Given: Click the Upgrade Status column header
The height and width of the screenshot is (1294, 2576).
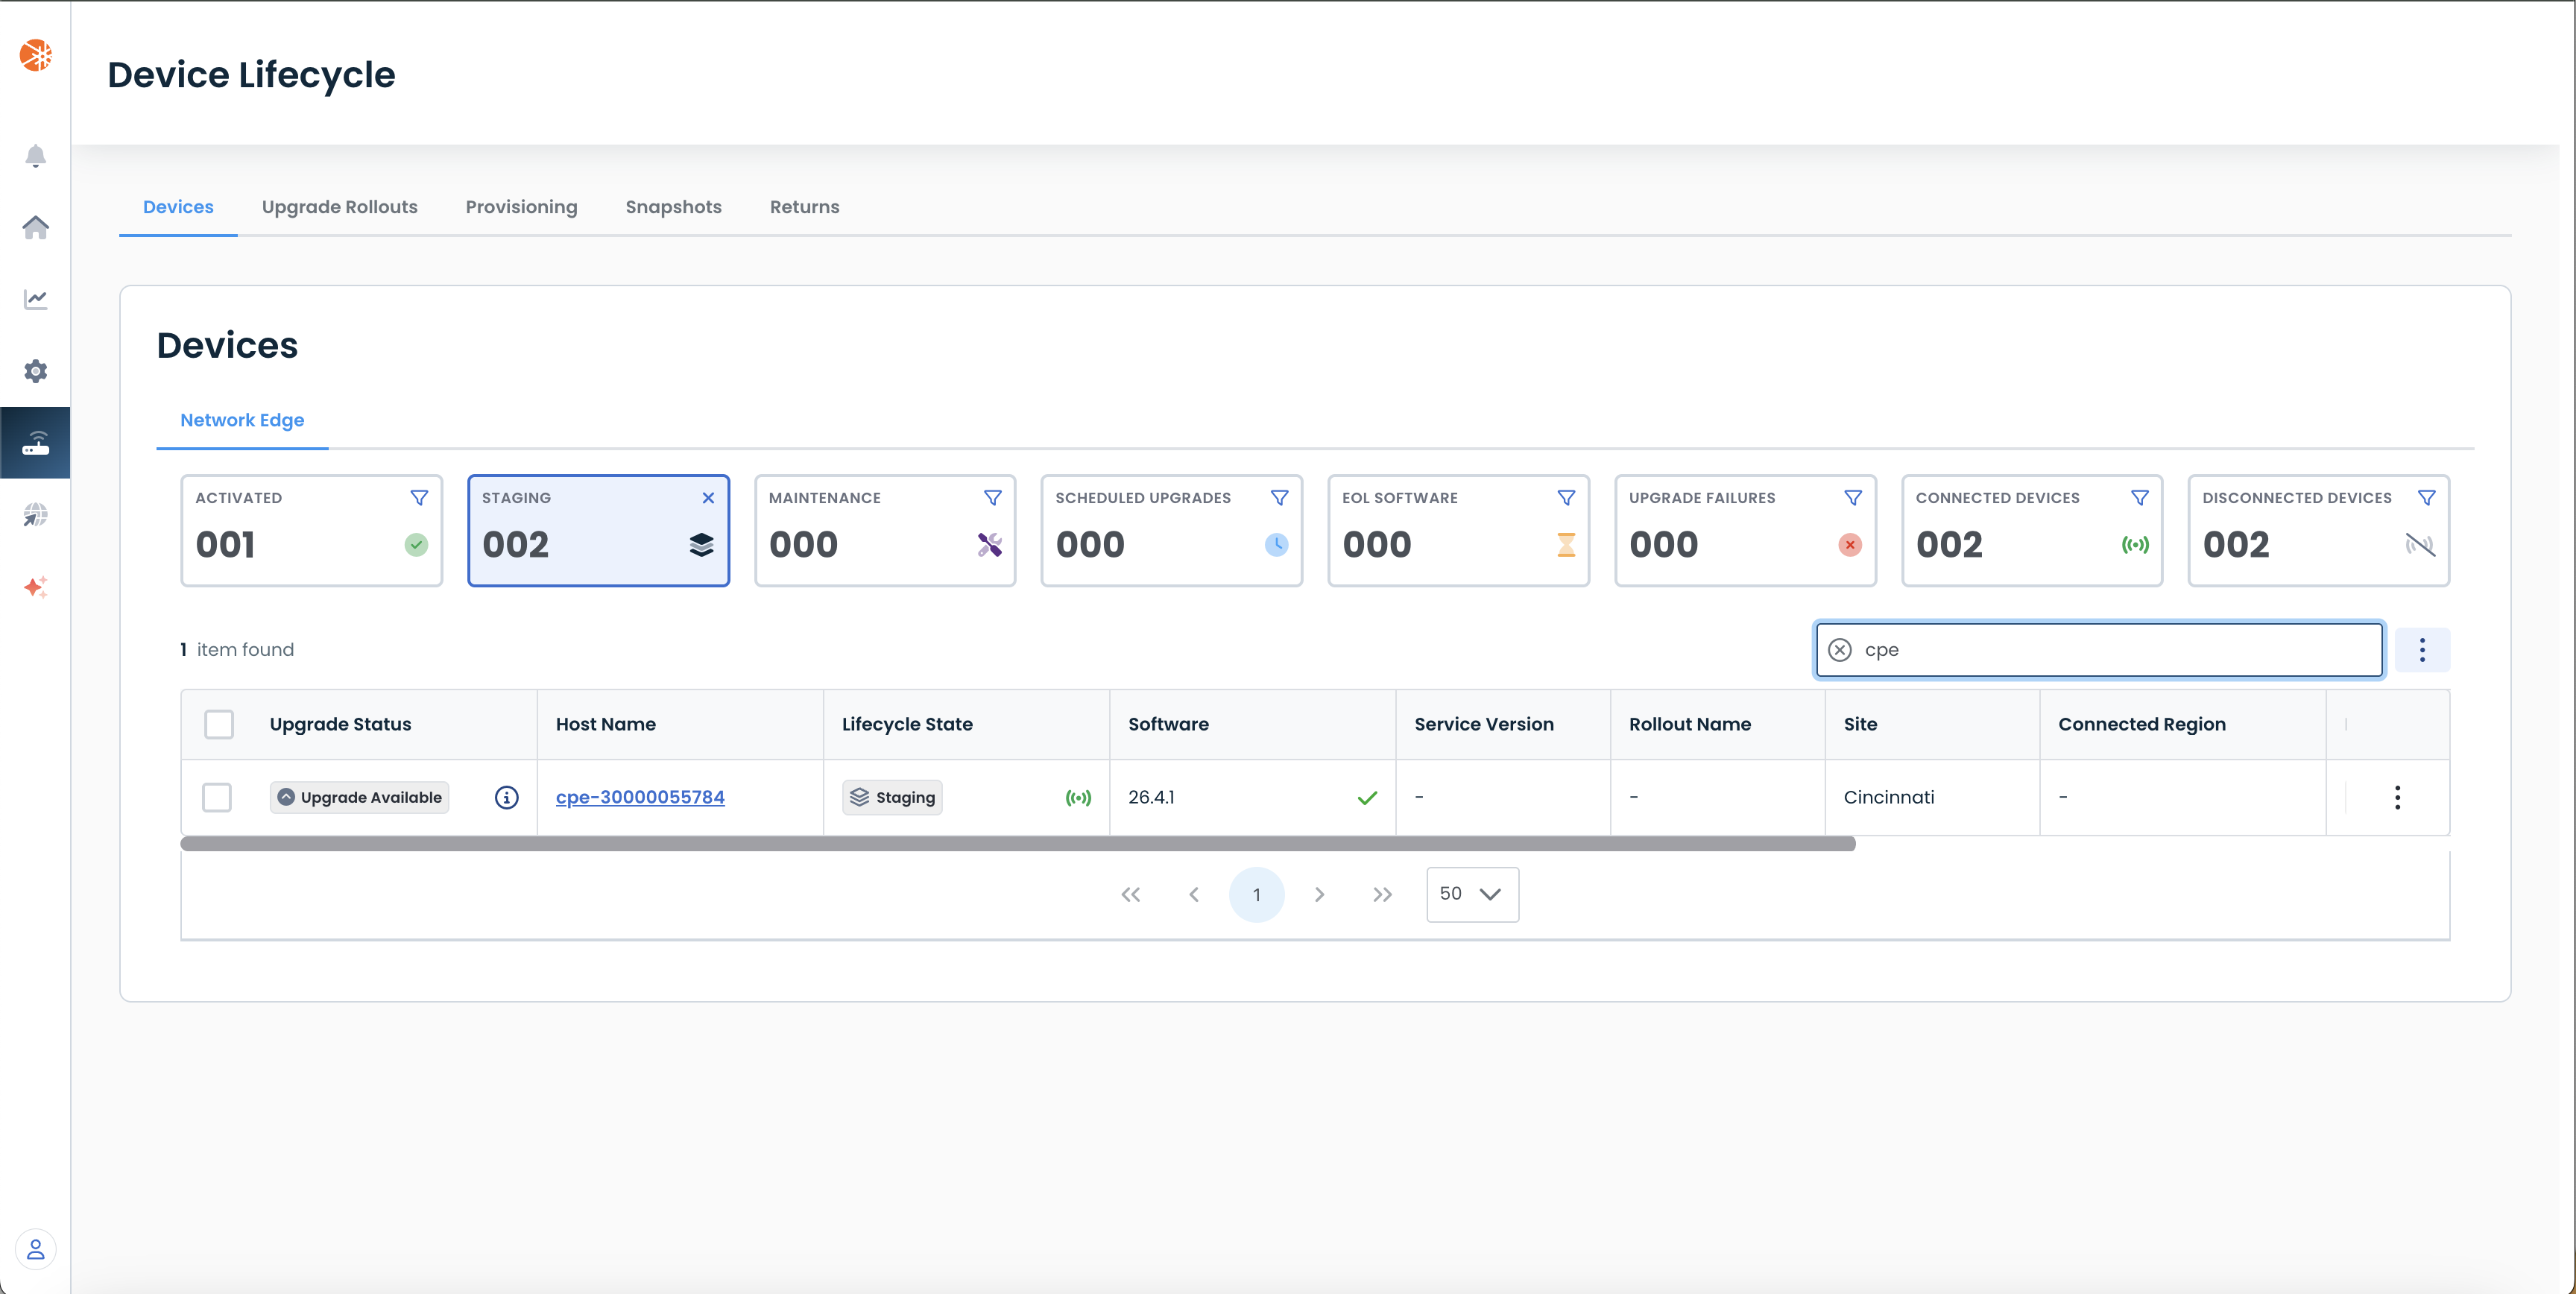Looking at the screenshot, I should pos(340,724).
